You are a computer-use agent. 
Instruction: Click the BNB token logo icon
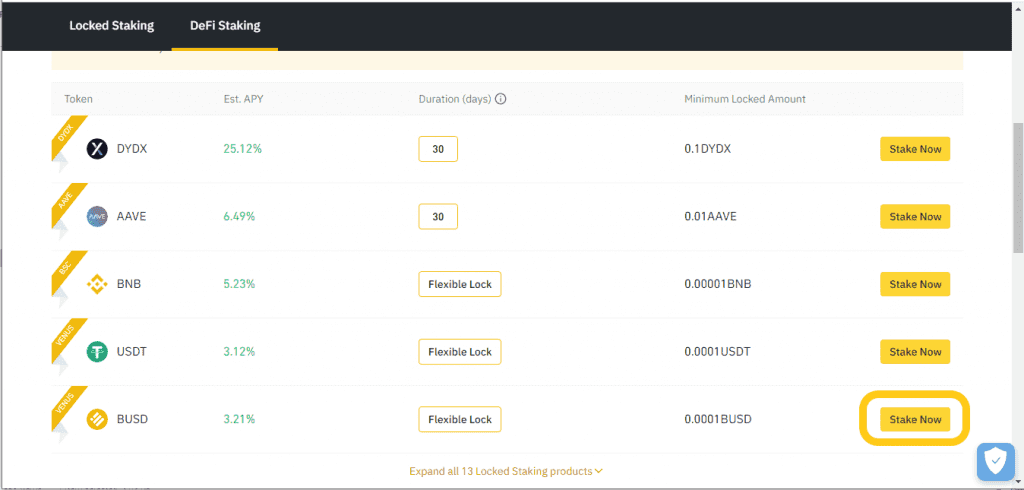[x=97, y=284]
